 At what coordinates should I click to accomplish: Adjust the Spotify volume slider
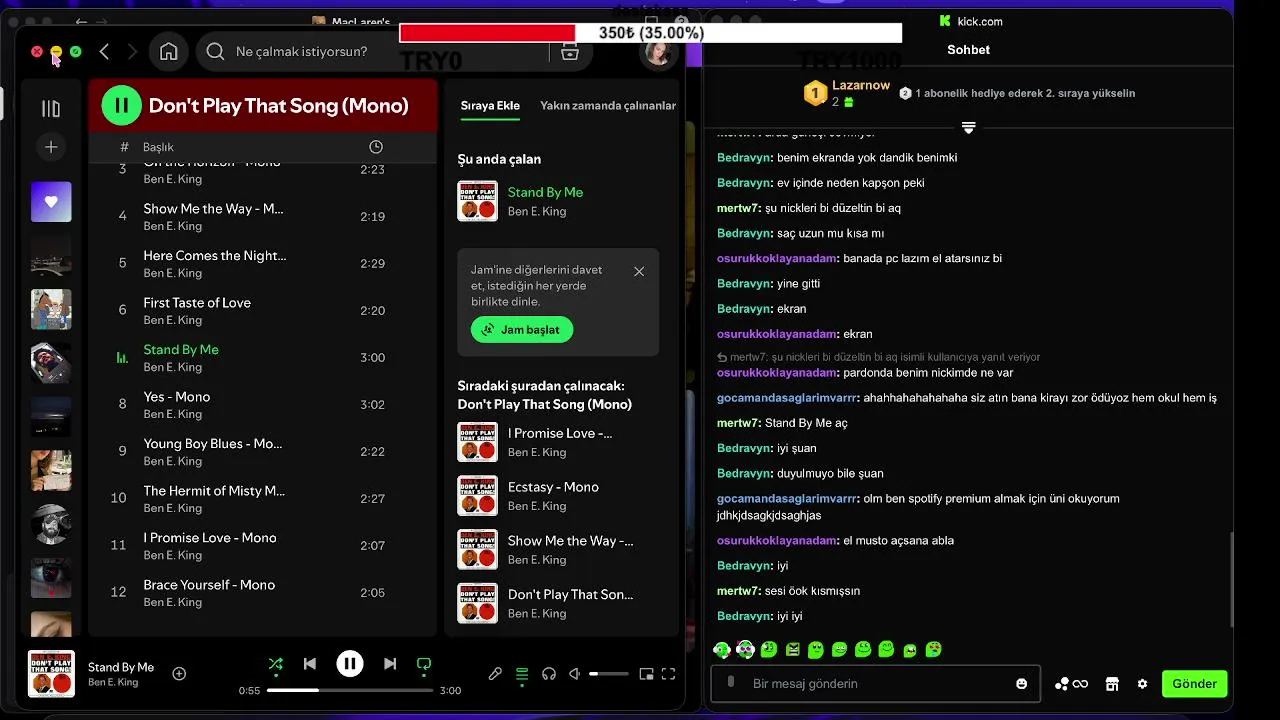click(x=609, y=674)
